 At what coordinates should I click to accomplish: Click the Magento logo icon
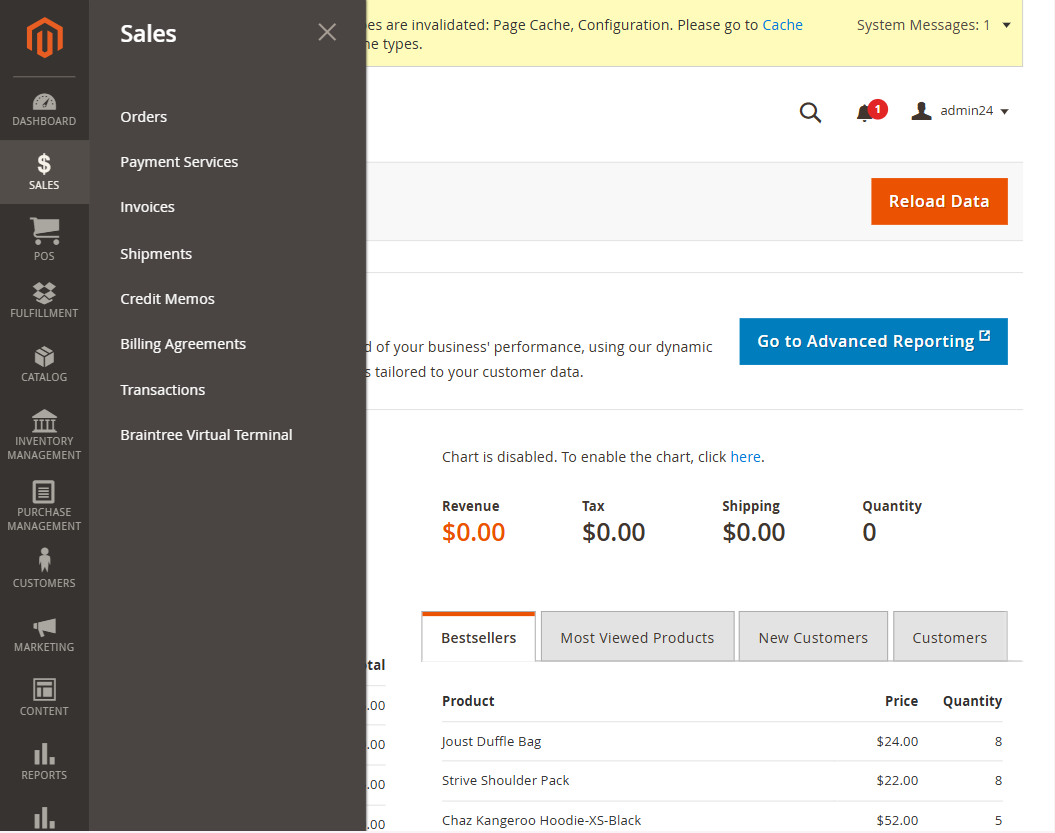coord(44,38)
